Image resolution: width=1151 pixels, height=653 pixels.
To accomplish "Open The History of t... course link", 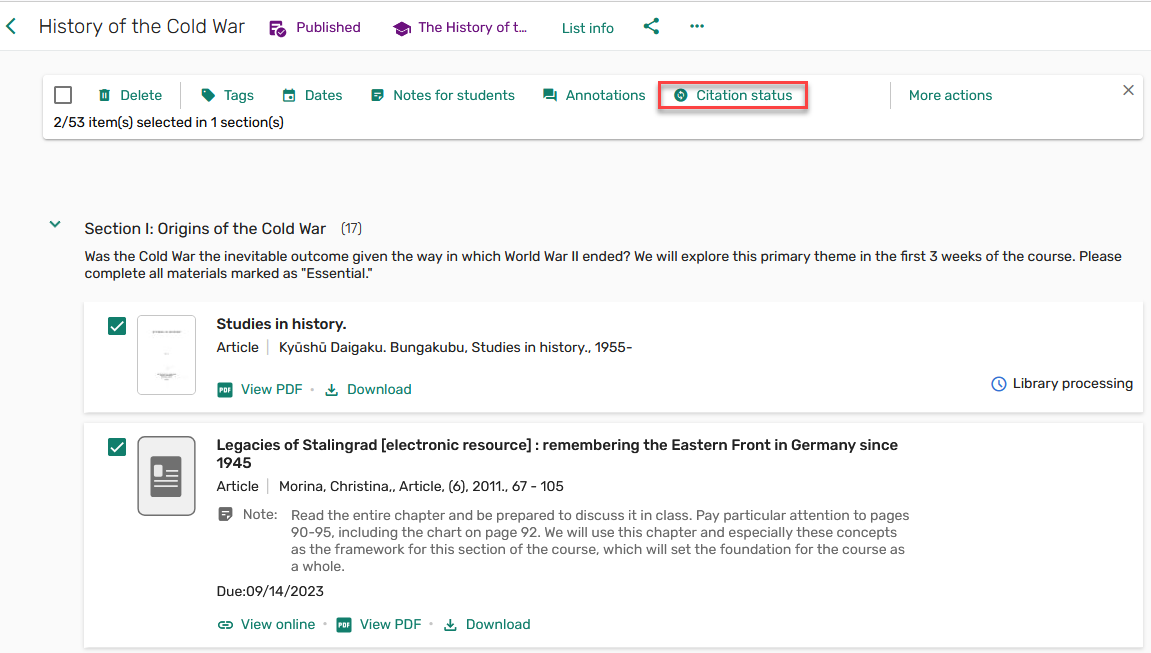I will click(472, 28).
